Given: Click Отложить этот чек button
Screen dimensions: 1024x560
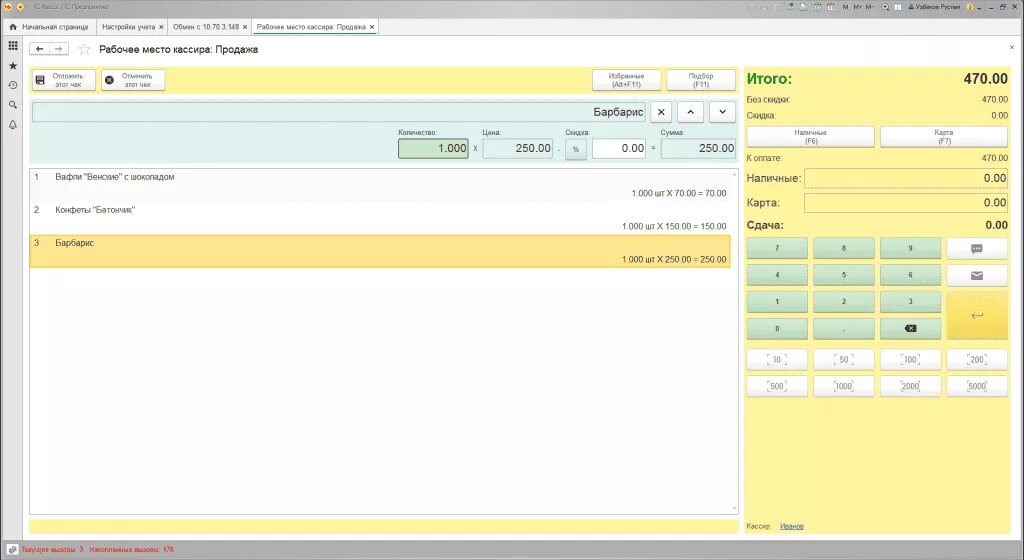Looking at the screenshot, I should [x=63, y=80].
